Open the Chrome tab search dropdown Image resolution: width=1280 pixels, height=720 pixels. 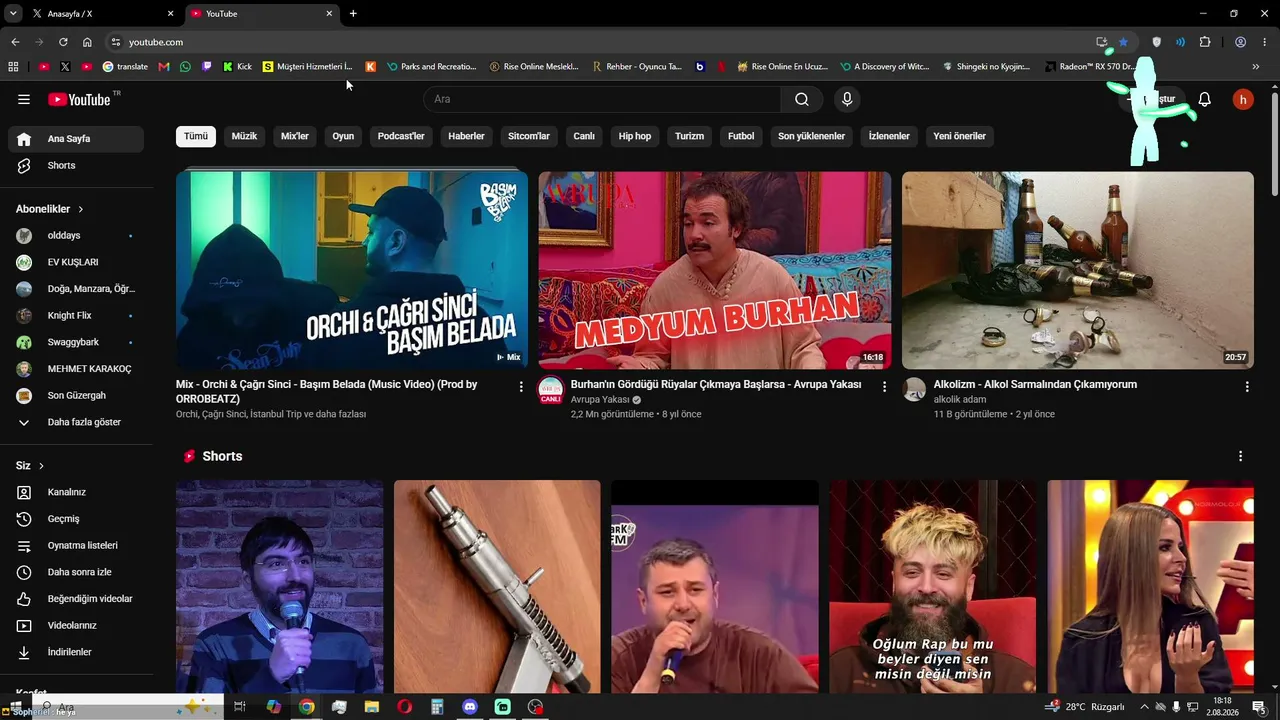click(14, 14)
